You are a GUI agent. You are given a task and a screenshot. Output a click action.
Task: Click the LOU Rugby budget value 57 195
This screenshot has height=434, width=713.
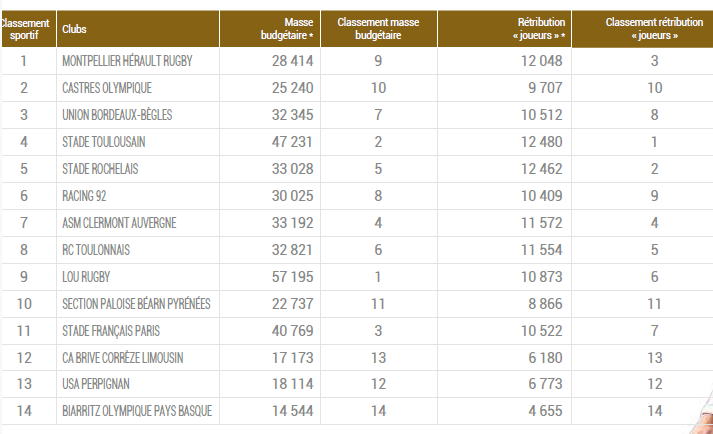click(x=292, y=277)
